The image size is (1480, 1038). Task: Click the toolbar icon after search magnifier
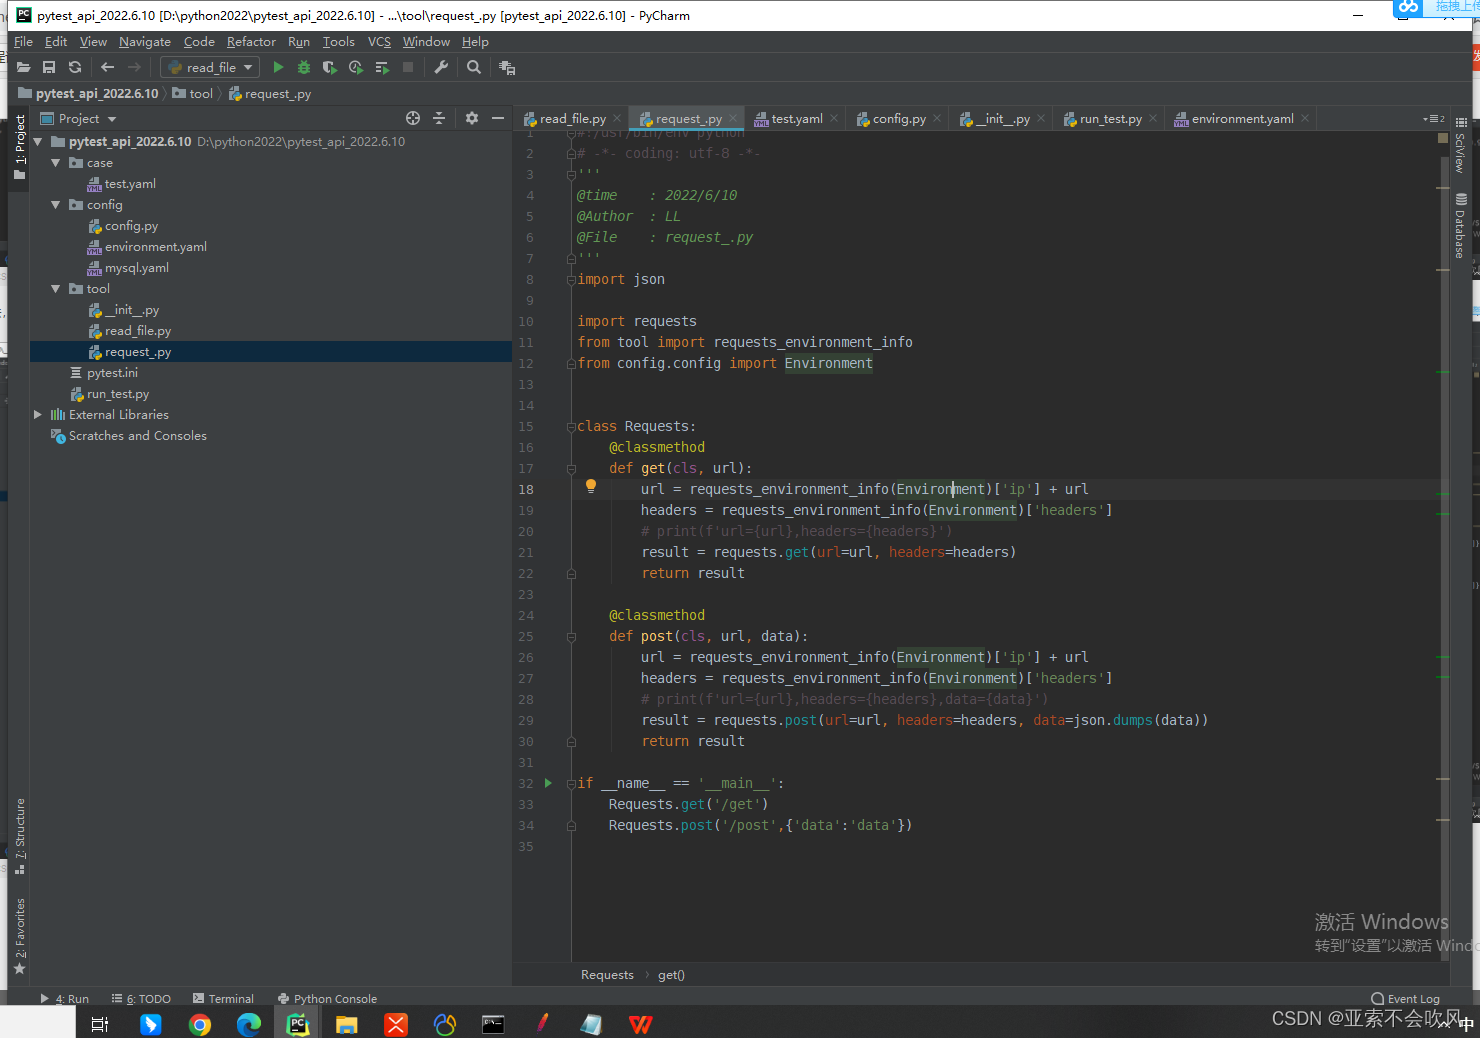507,67
